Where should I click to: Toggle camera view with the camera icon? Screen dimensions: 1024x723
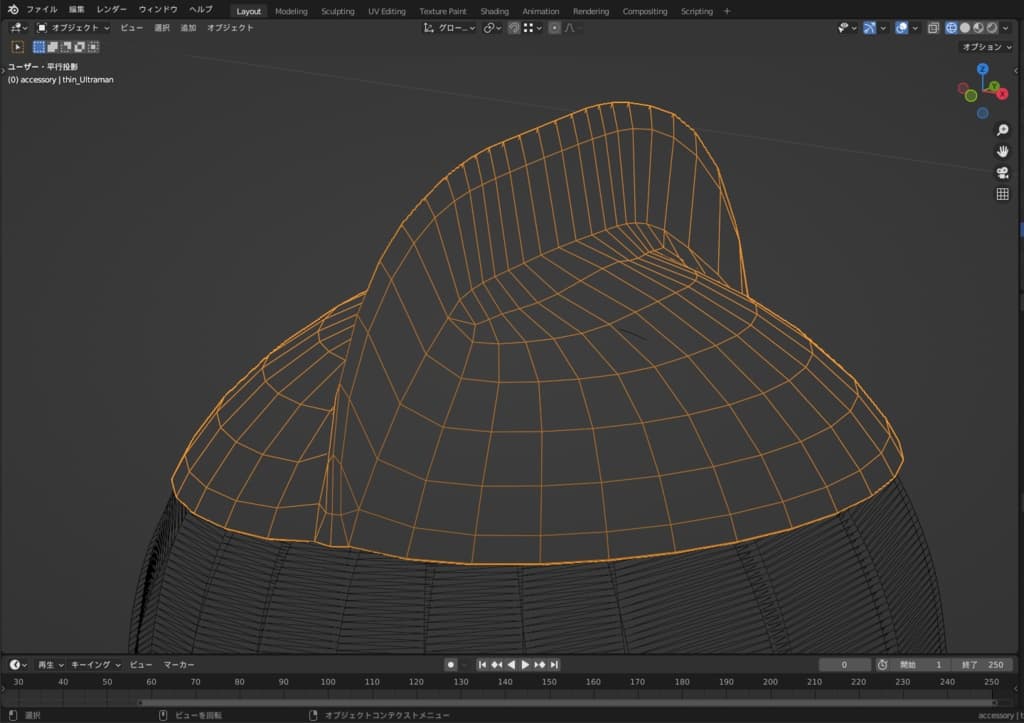click(1002, 173)
